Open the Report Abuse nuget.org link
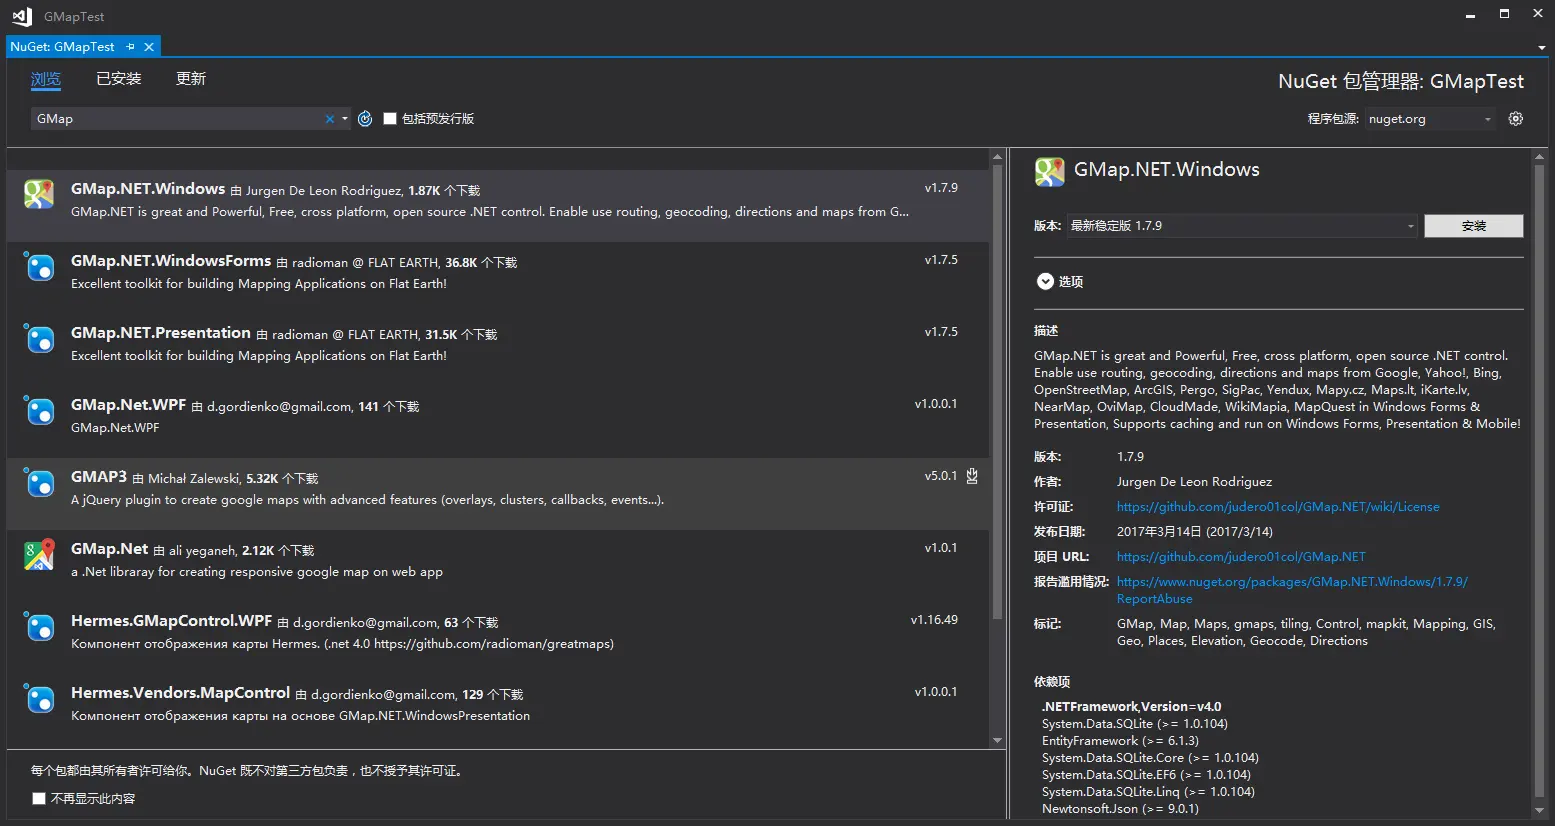1555x826 pixels. pos(1292,590)
